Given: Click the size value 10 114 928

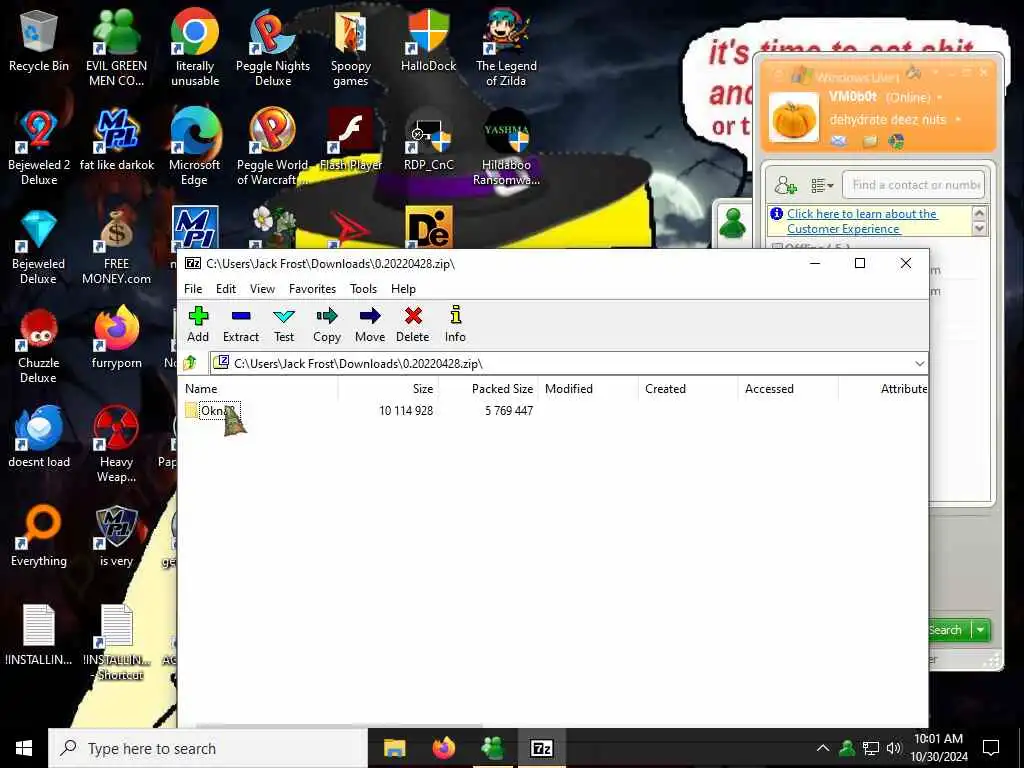Looking at the screenshot, I should click(x=406, y=411).
